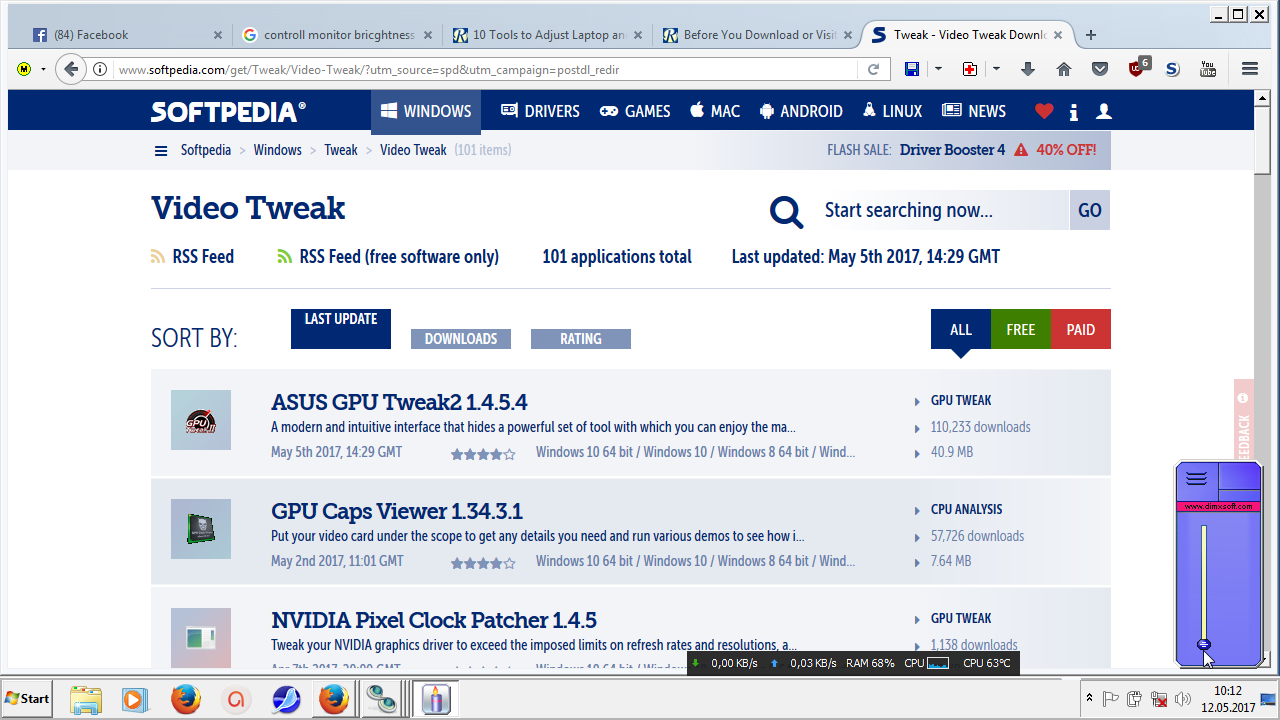Launch Windows Media Player from the taskbar
The width and height of the screenshot is (1280, 720).
click(x=135, y=699)
